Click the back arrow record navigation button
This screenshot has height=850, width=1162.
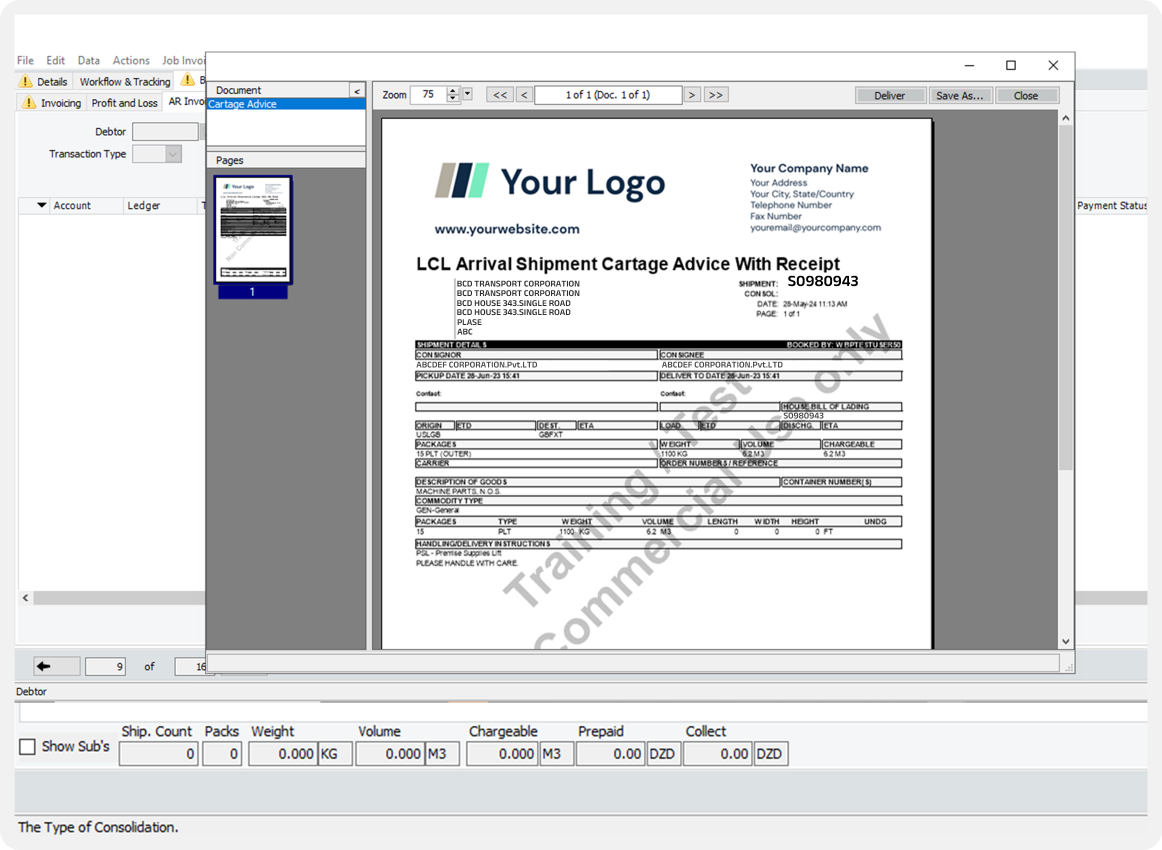(56, 666)
